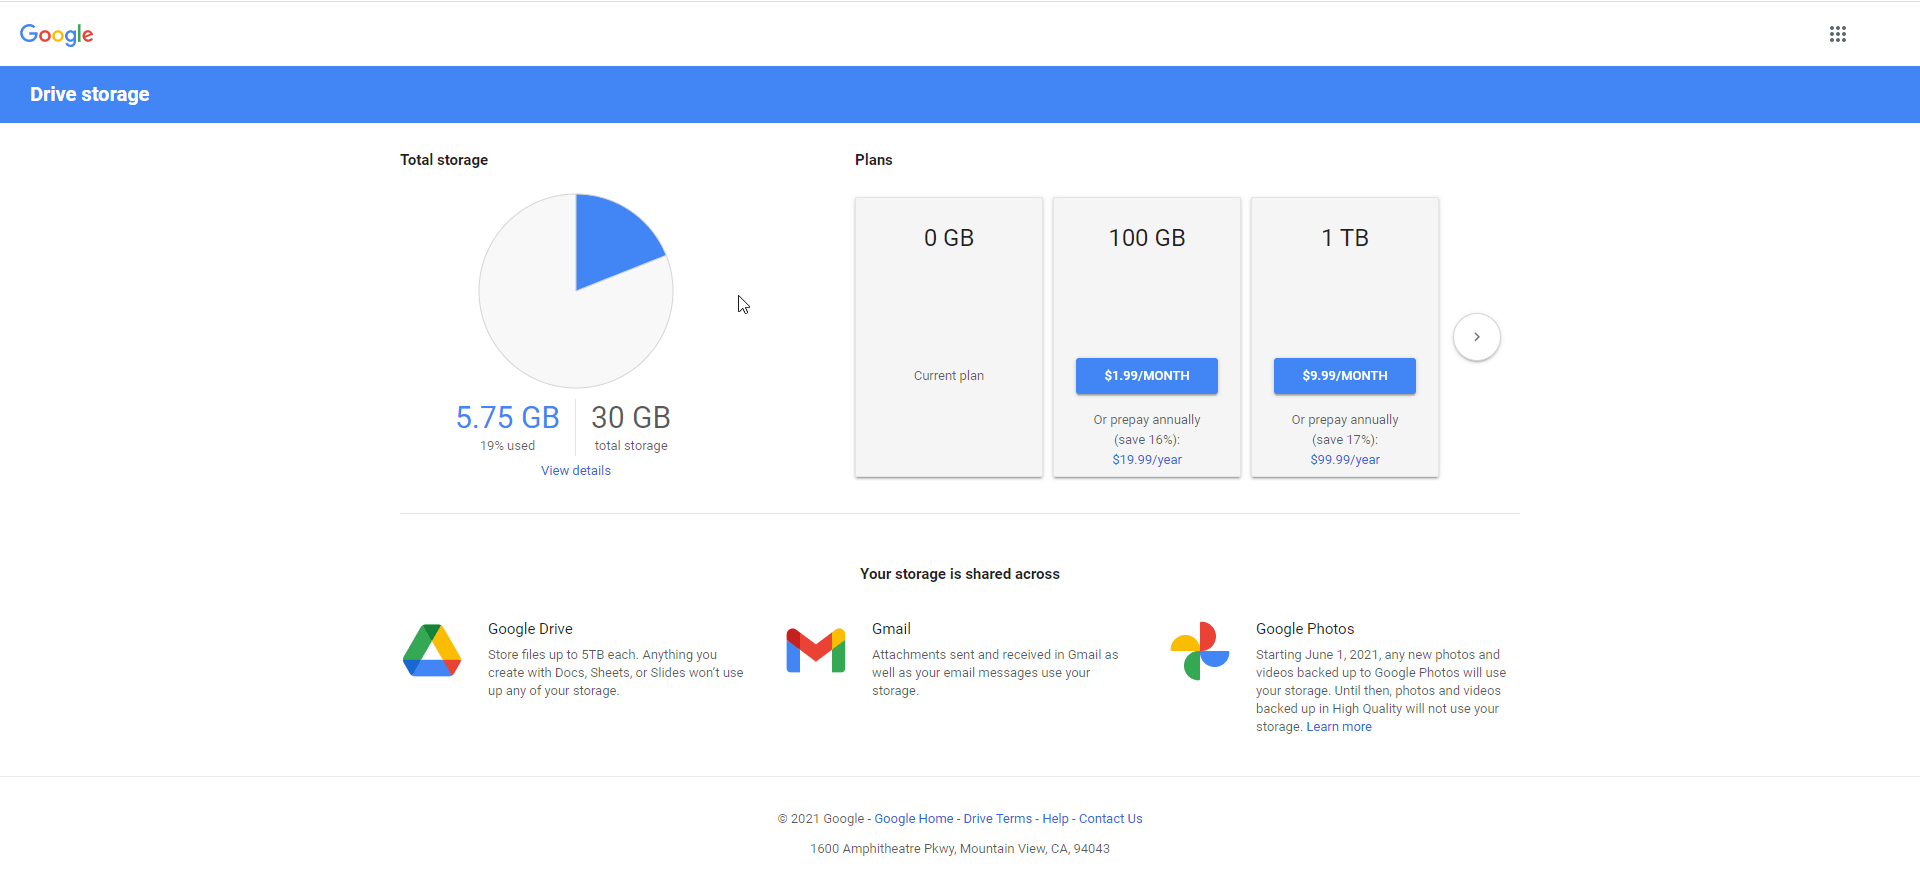Open View details under storage chart
The width and height of the screenshot is (1920, 882).
click(576, 471)
